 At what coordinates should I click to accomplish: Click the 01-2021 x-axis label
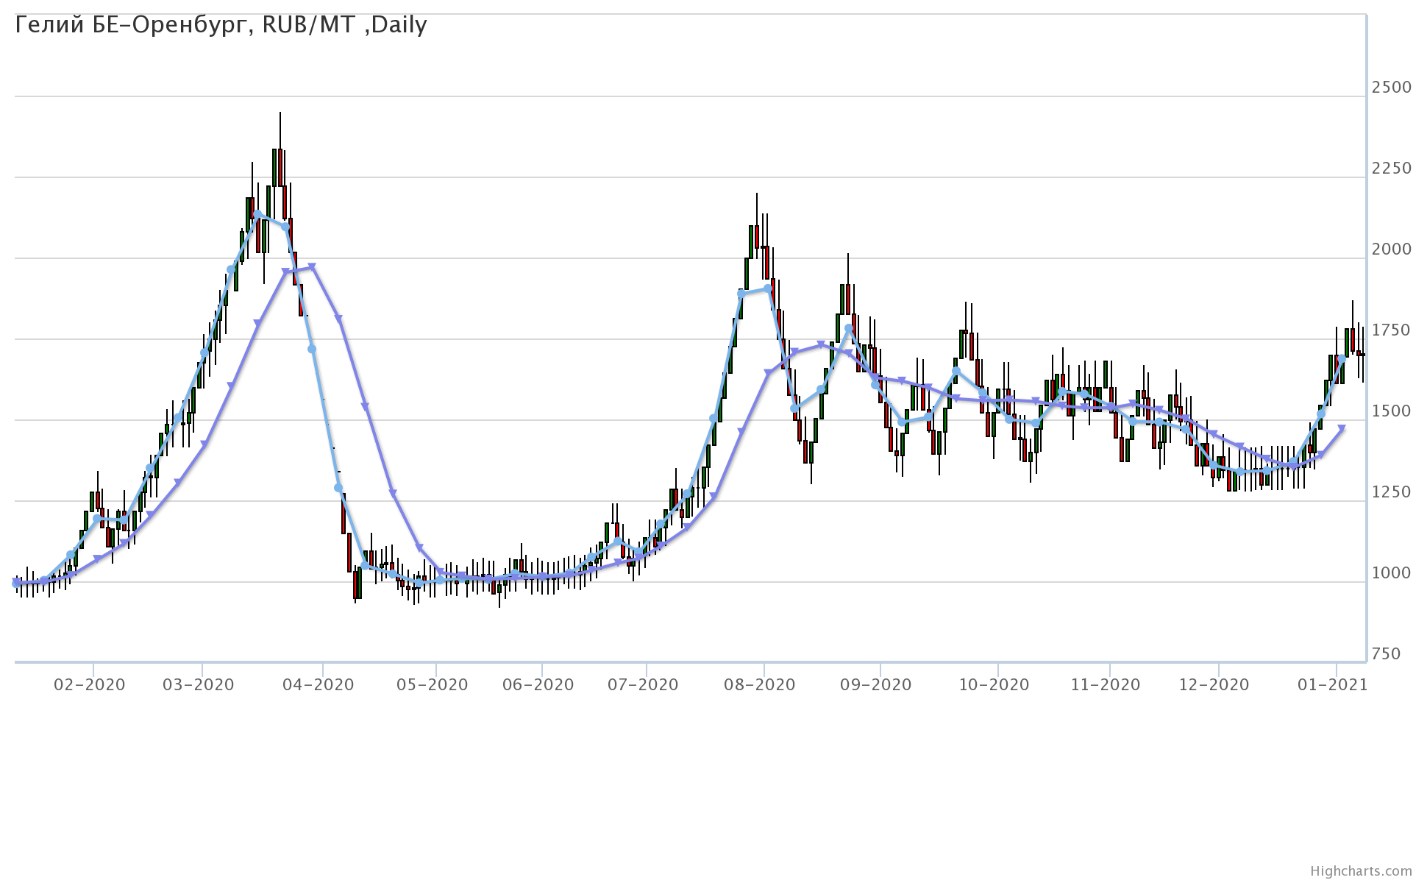[1331, 685]
